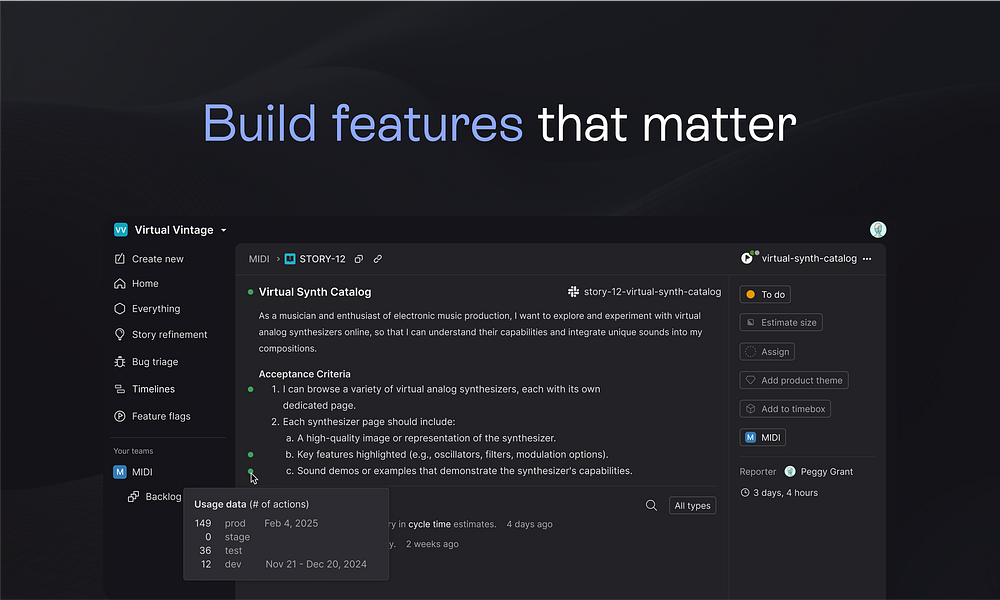Change the To do status
The height and width of the screenshot is (600, 1000).
pos(765,295)
